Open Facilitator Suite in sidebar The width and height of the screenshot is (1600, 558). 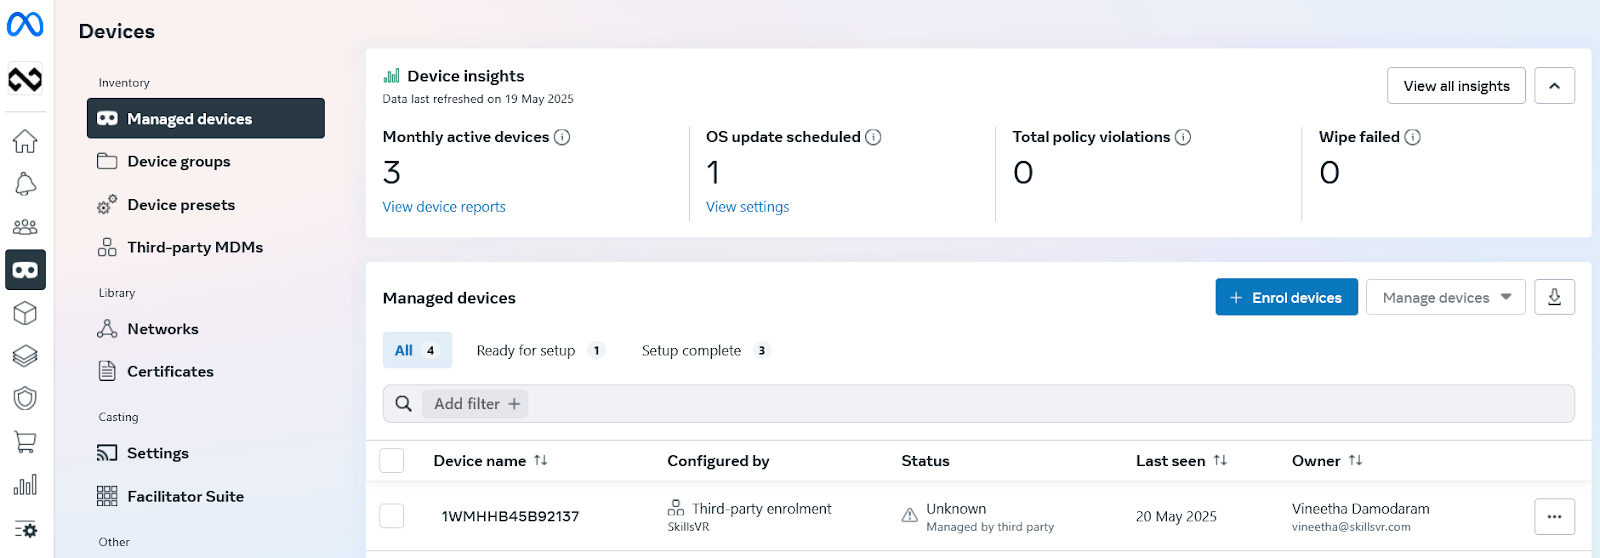tap(206, 496)
